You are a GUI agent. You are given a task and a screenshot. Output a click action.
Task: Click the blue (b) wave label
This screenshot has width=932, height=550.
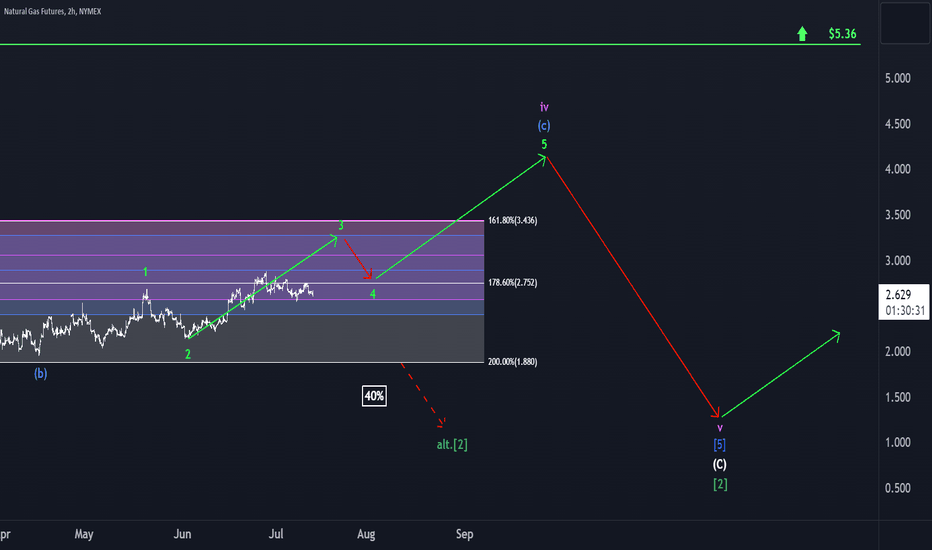40,373
